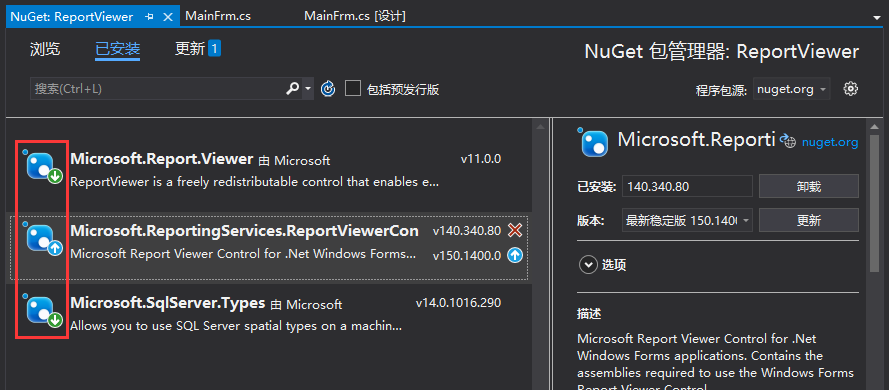This screenshot has width=889, height=390.
Task: Click the v140.340.80 installed version text
Action: click(x=467, y=231)
